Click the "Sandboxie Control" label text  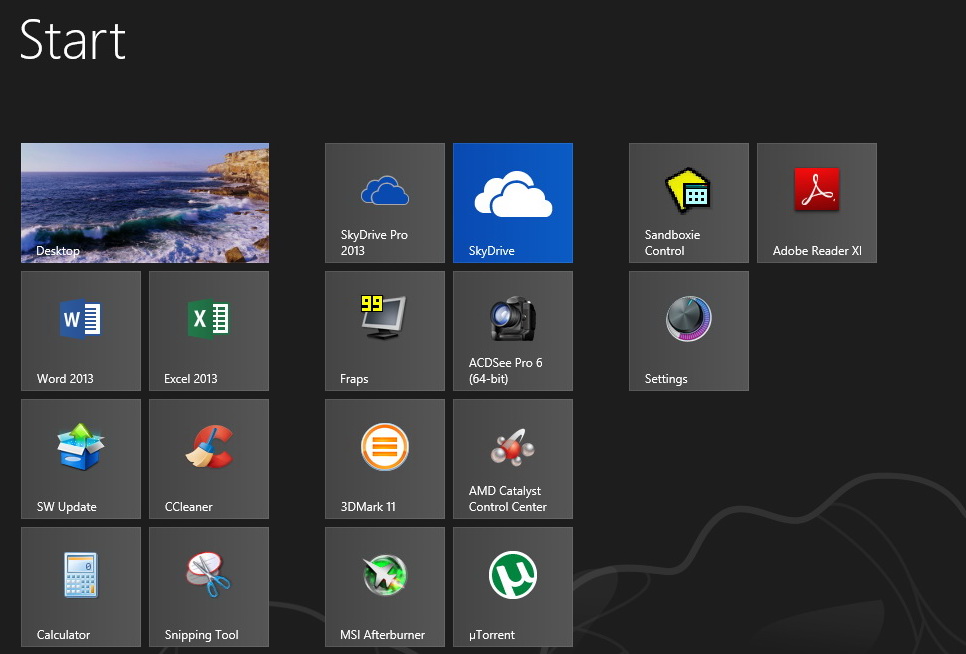(x=672, y=243)
